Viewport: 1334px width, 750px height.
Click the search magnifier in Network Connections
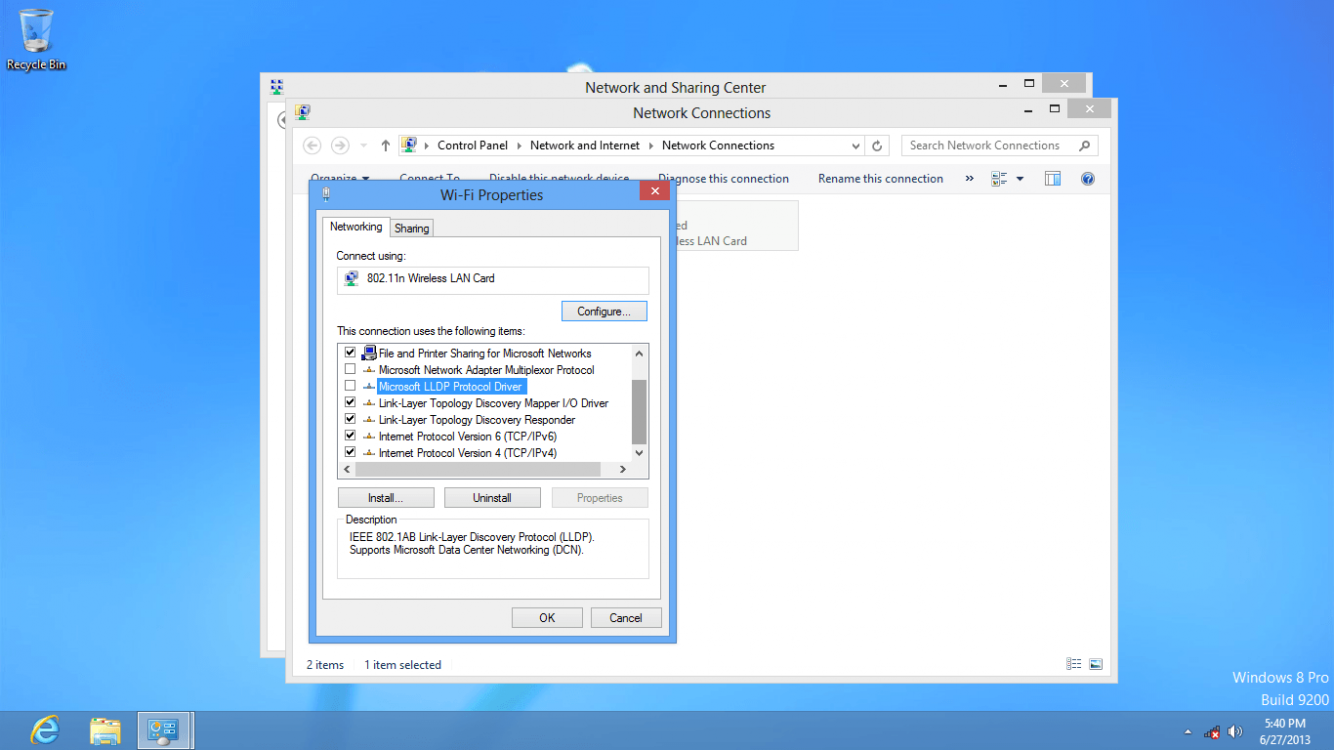[1084, 146]
